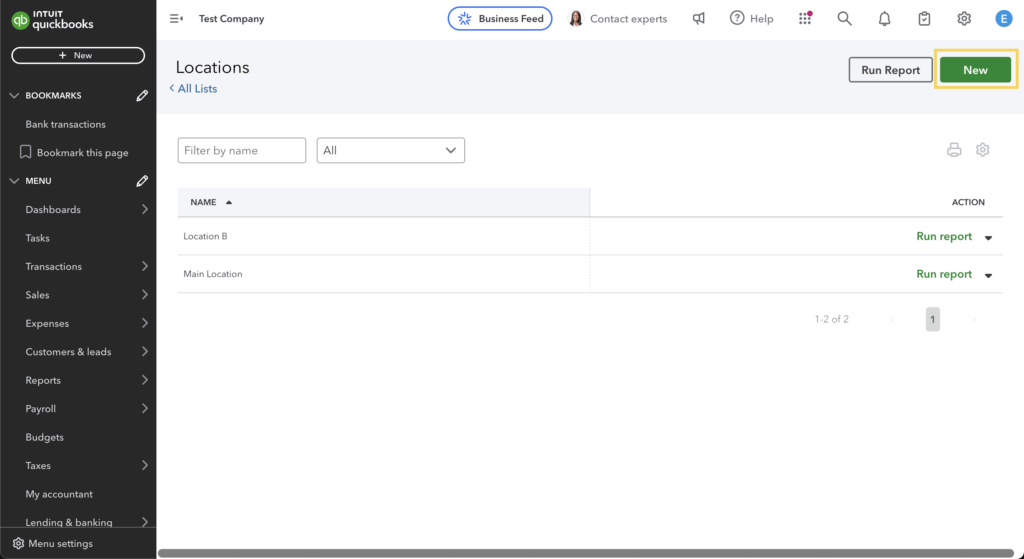Open the Sales menu item
Image resolution: width=1024 pixels, height=559 pixels.
click(x=37, y=295)
